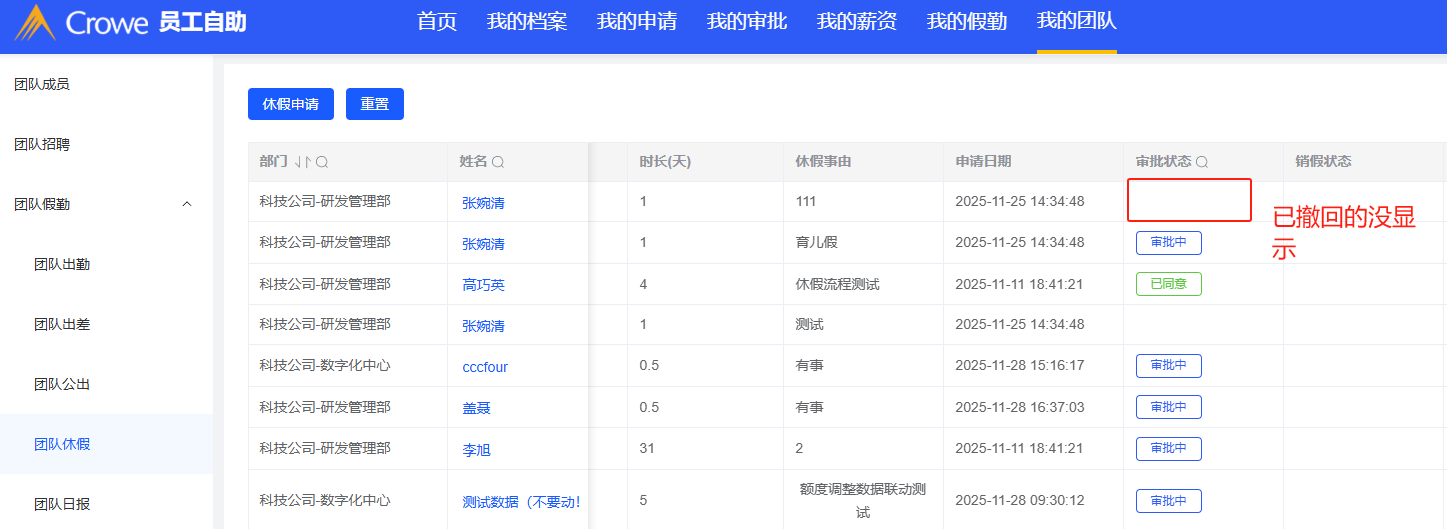Select the 团队日报 sidebar item
The image size is (1447, 529).
pyautogui.click(x=62, y=504)
